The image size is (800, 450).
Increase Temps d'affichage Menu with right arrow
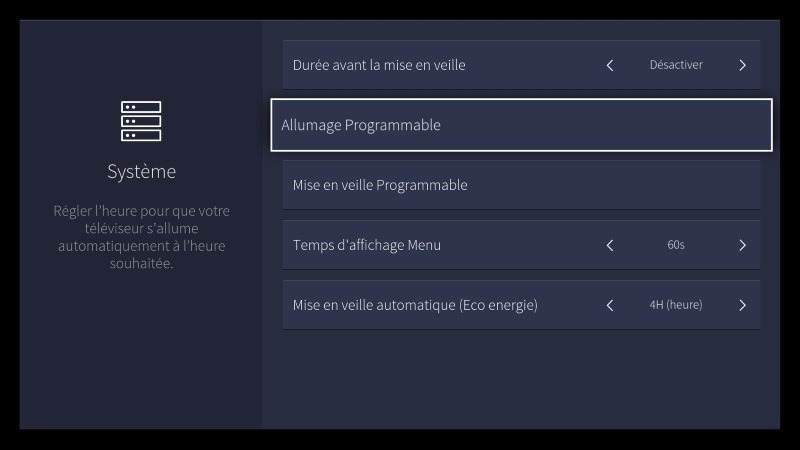(x=742, y=245)
